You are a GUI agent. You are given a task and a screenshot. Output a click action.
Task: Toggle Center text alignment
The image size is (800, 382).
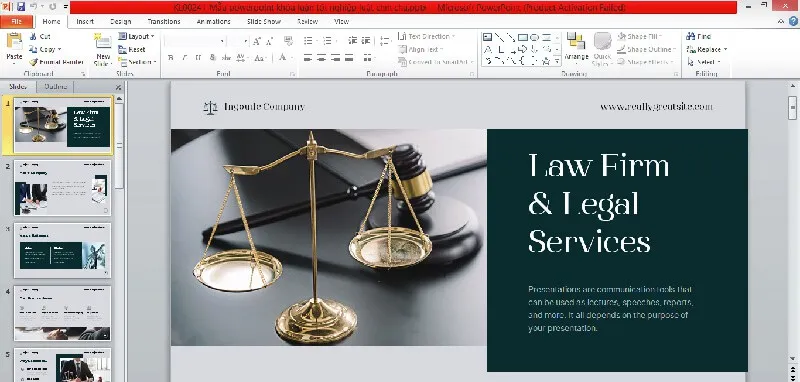321,58
